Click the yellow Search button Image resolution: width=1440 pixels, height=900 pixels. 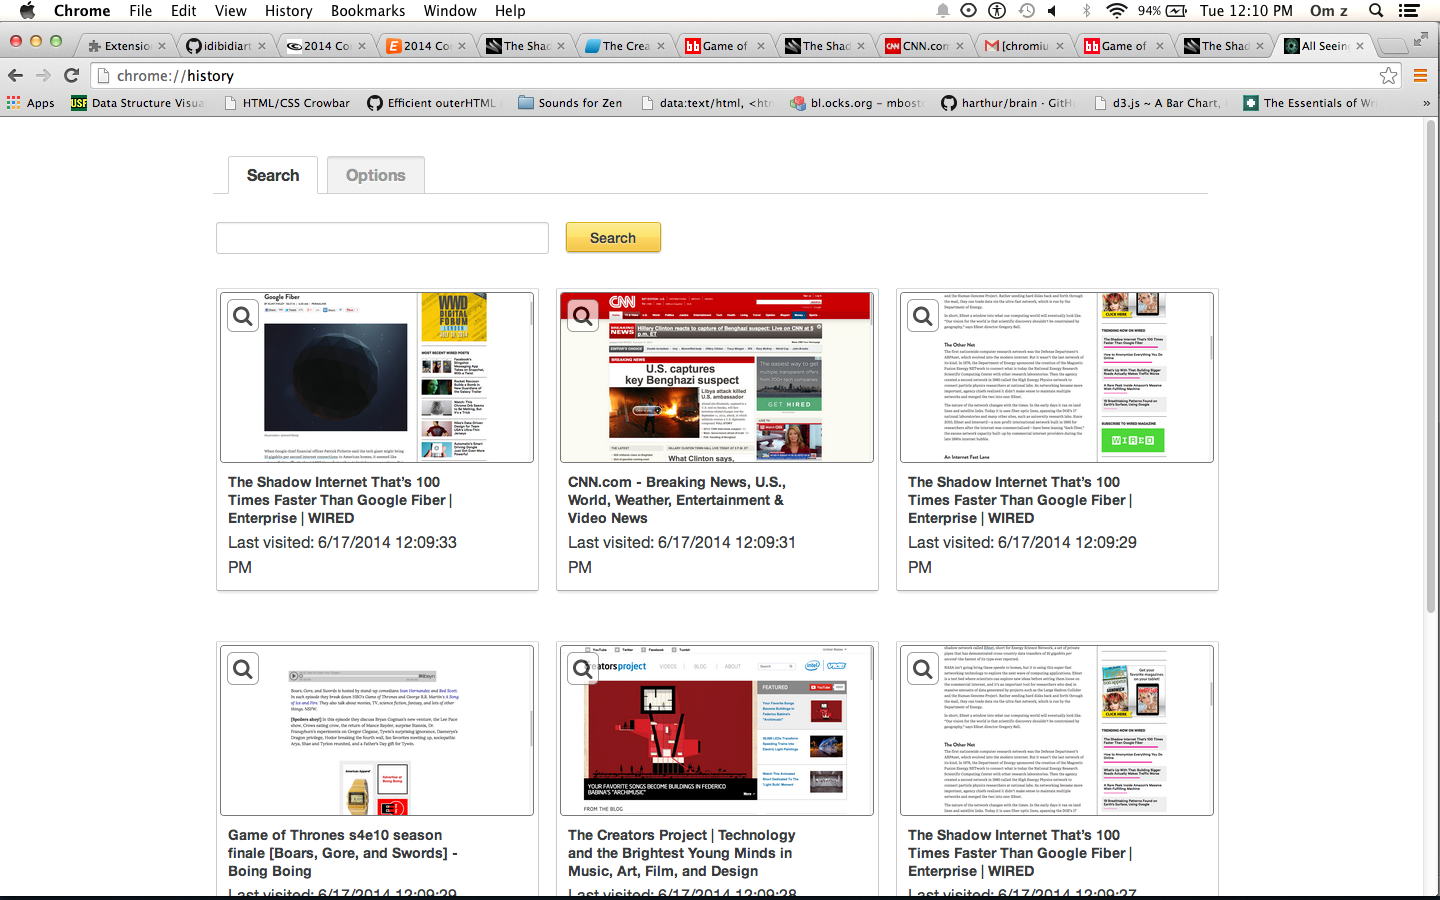(x=613, y=238)
